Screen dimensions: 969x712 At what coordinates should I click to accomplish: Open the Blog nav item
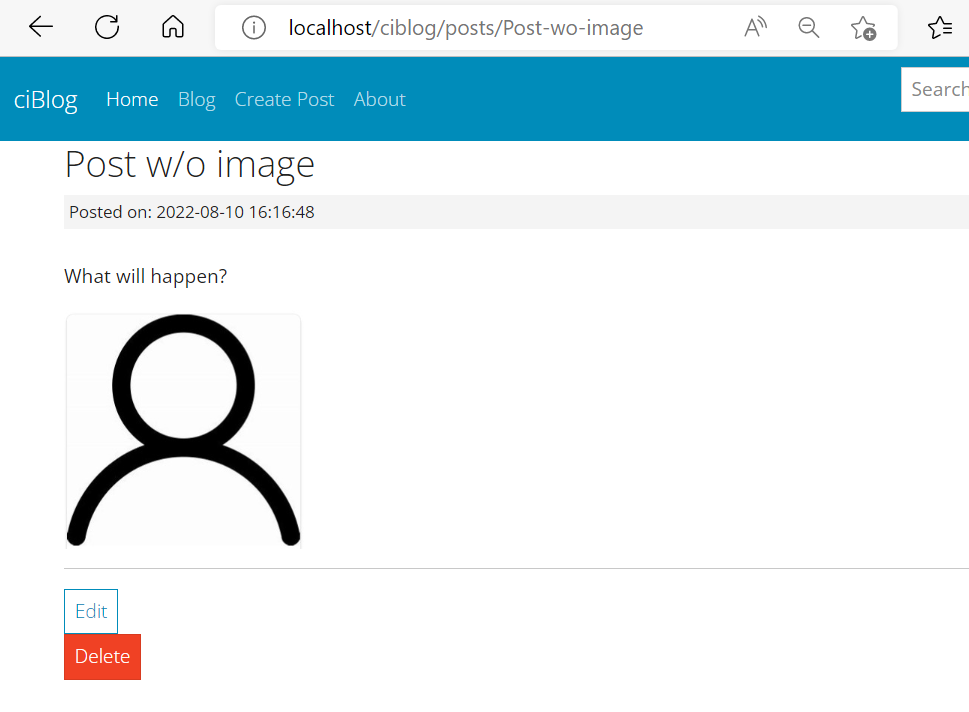click(197, 100)
